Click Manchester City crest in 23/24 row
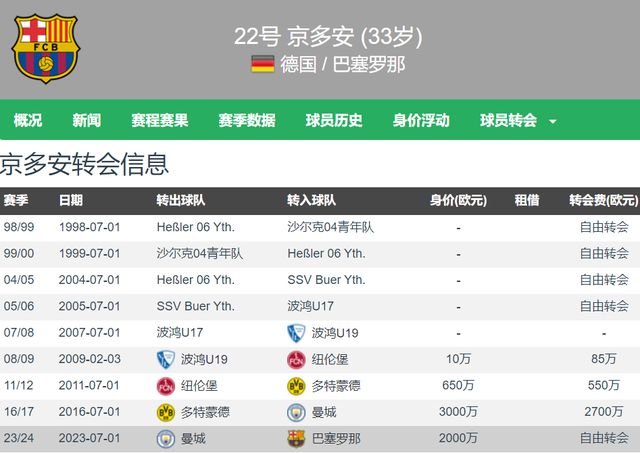Image resolution: width=640 pixels, height=453 pixels. (166, 439)
